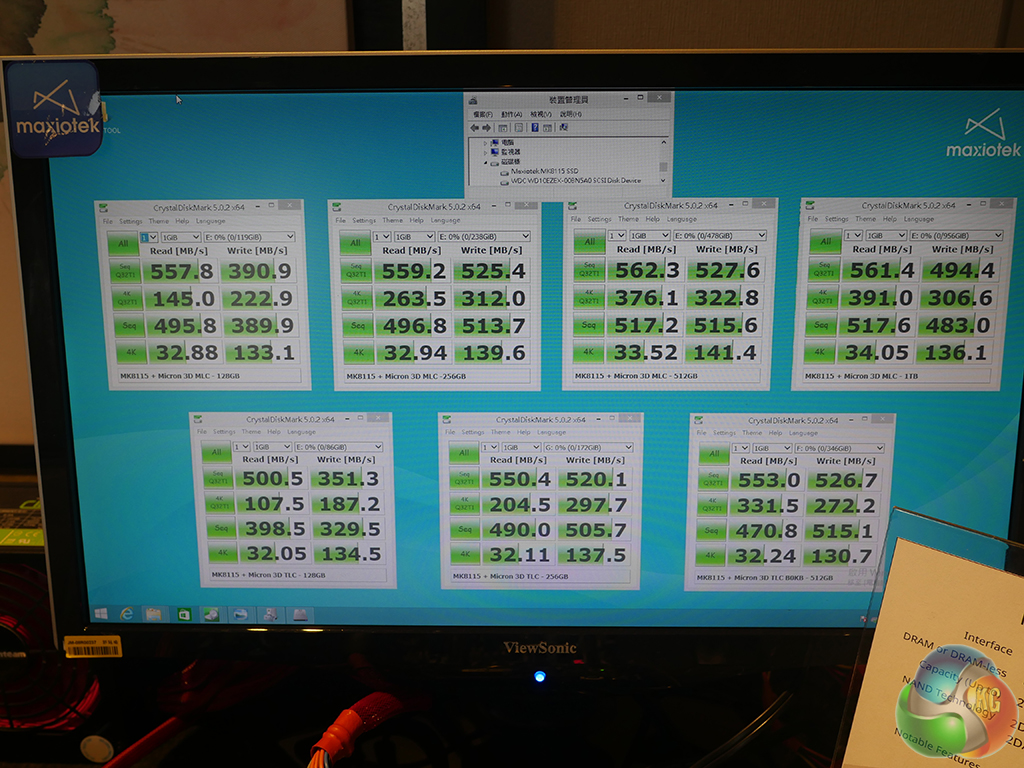The width and height of the screenshot is (1024, 768).
Task: Run Seq Q32T1 test in MLC 256GB window
Action: pos(356,270)
